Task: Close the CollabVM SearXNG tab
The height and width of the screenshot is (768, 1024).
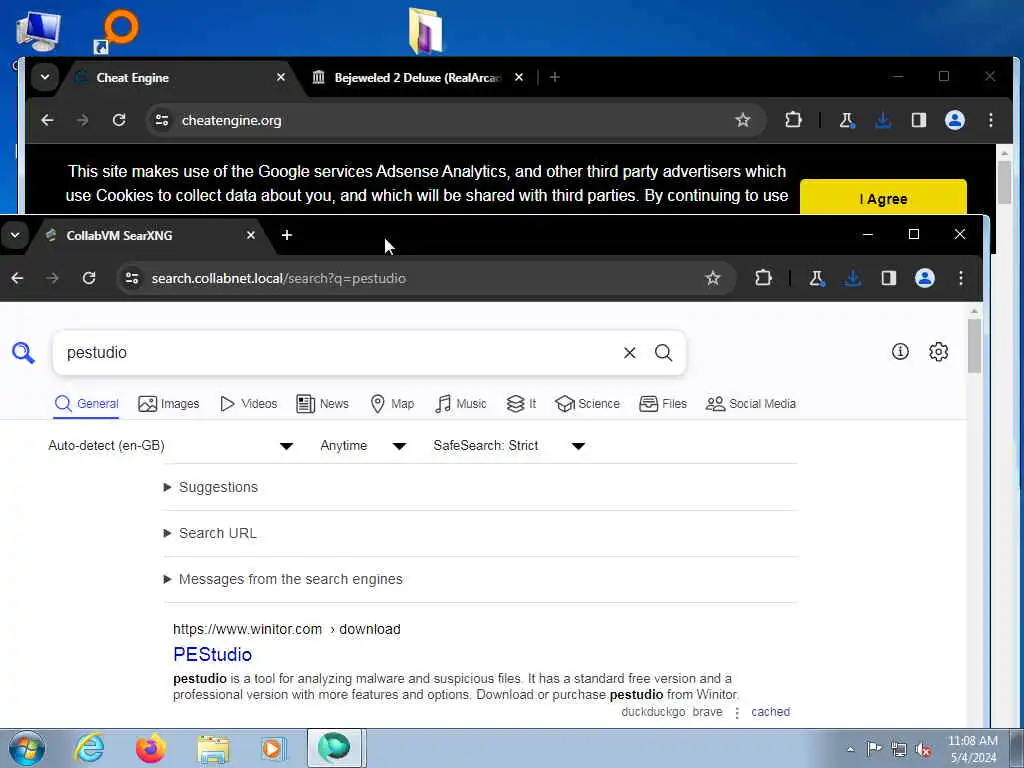Action: [251, 235]
